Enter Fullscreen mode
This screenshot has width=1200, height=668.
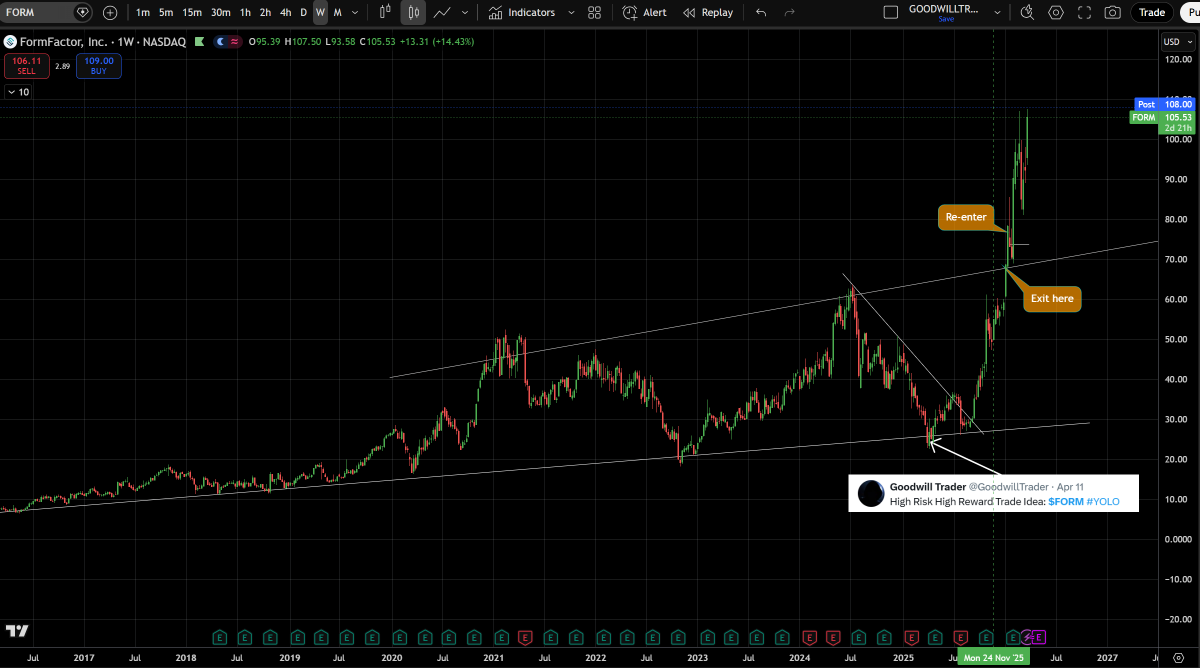[1084, 12]
